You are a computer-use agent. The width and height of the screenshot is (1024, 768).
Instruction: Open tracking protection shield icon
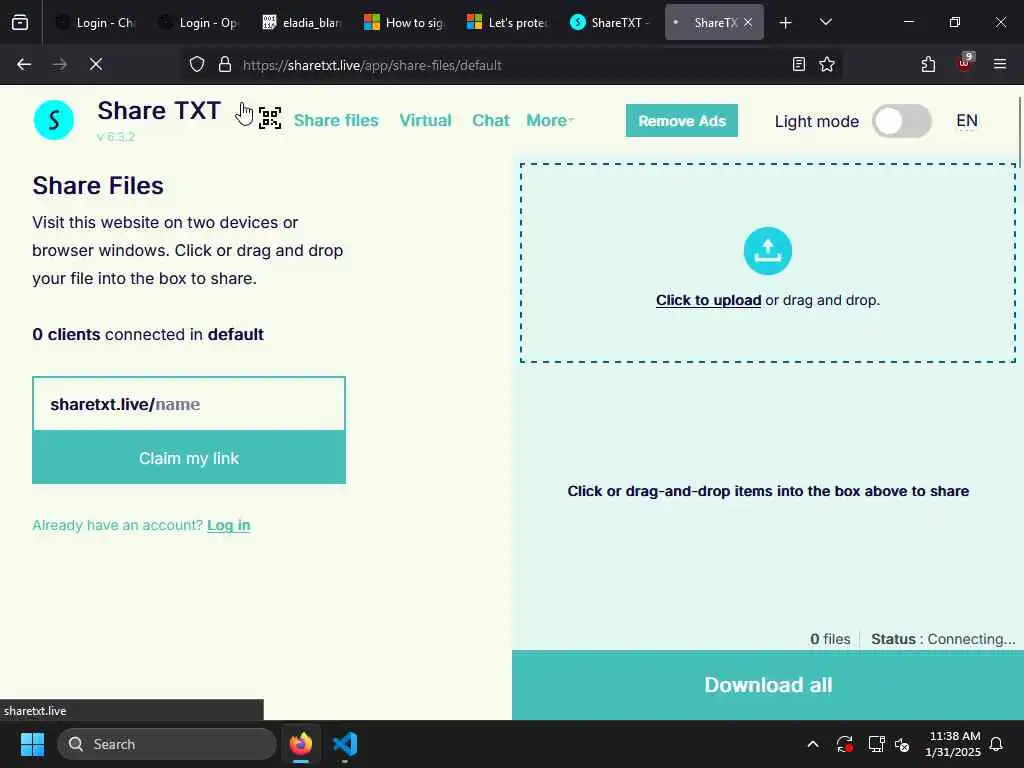tap(197, 65)
